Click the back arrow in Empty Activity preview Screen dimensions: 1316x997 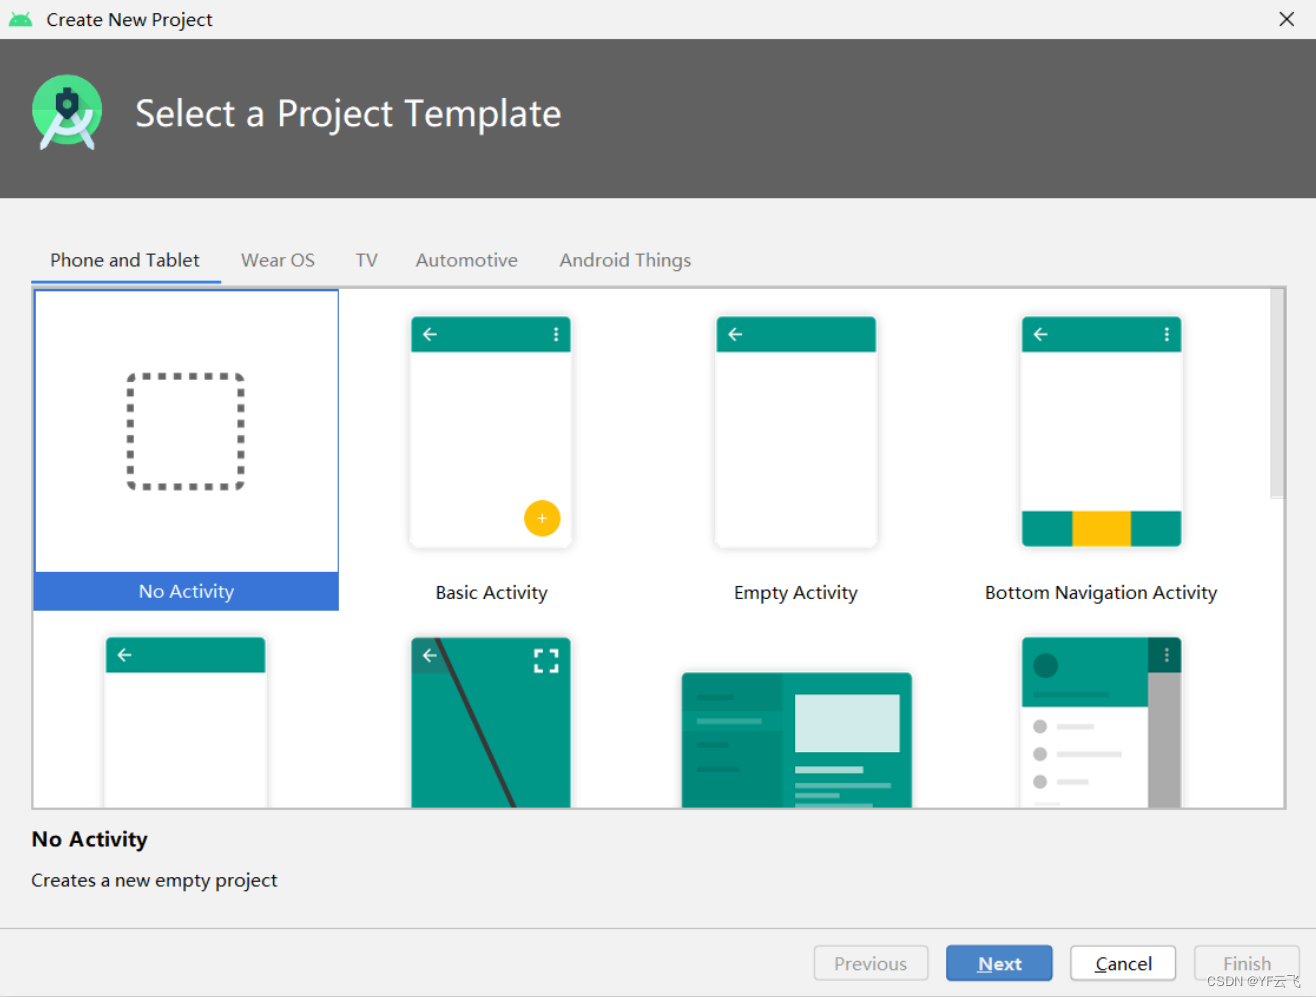735,334
